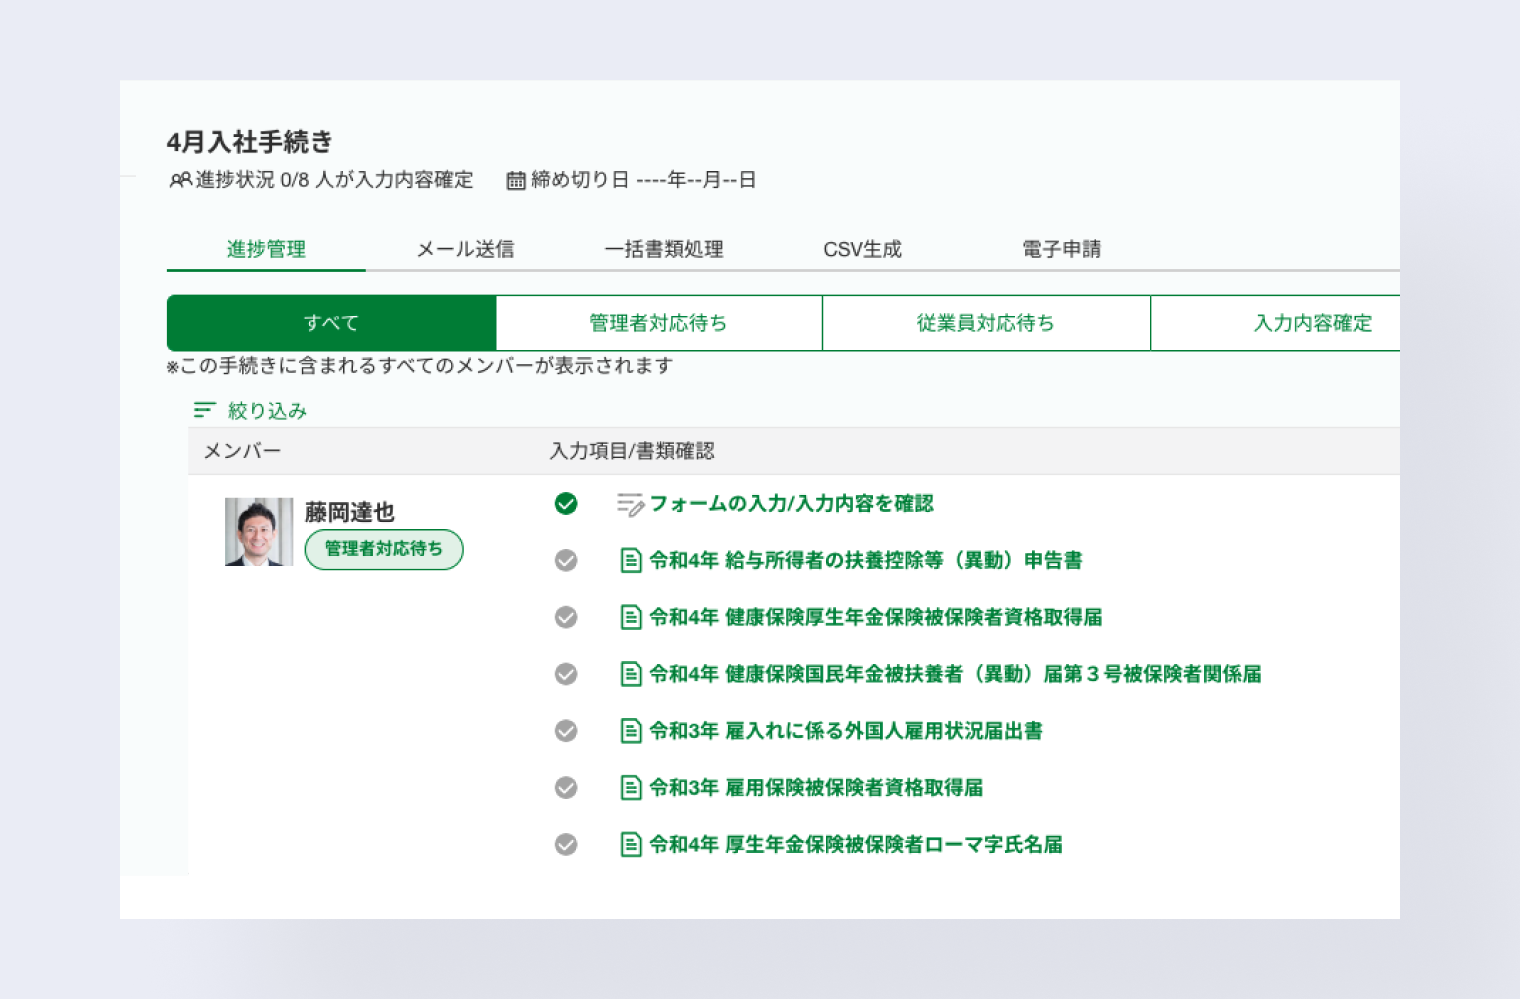This screenshot has height=999, width=1520.
Task: Open the document icon for 第３号被保険者関係届
Action: pos(631,674)
